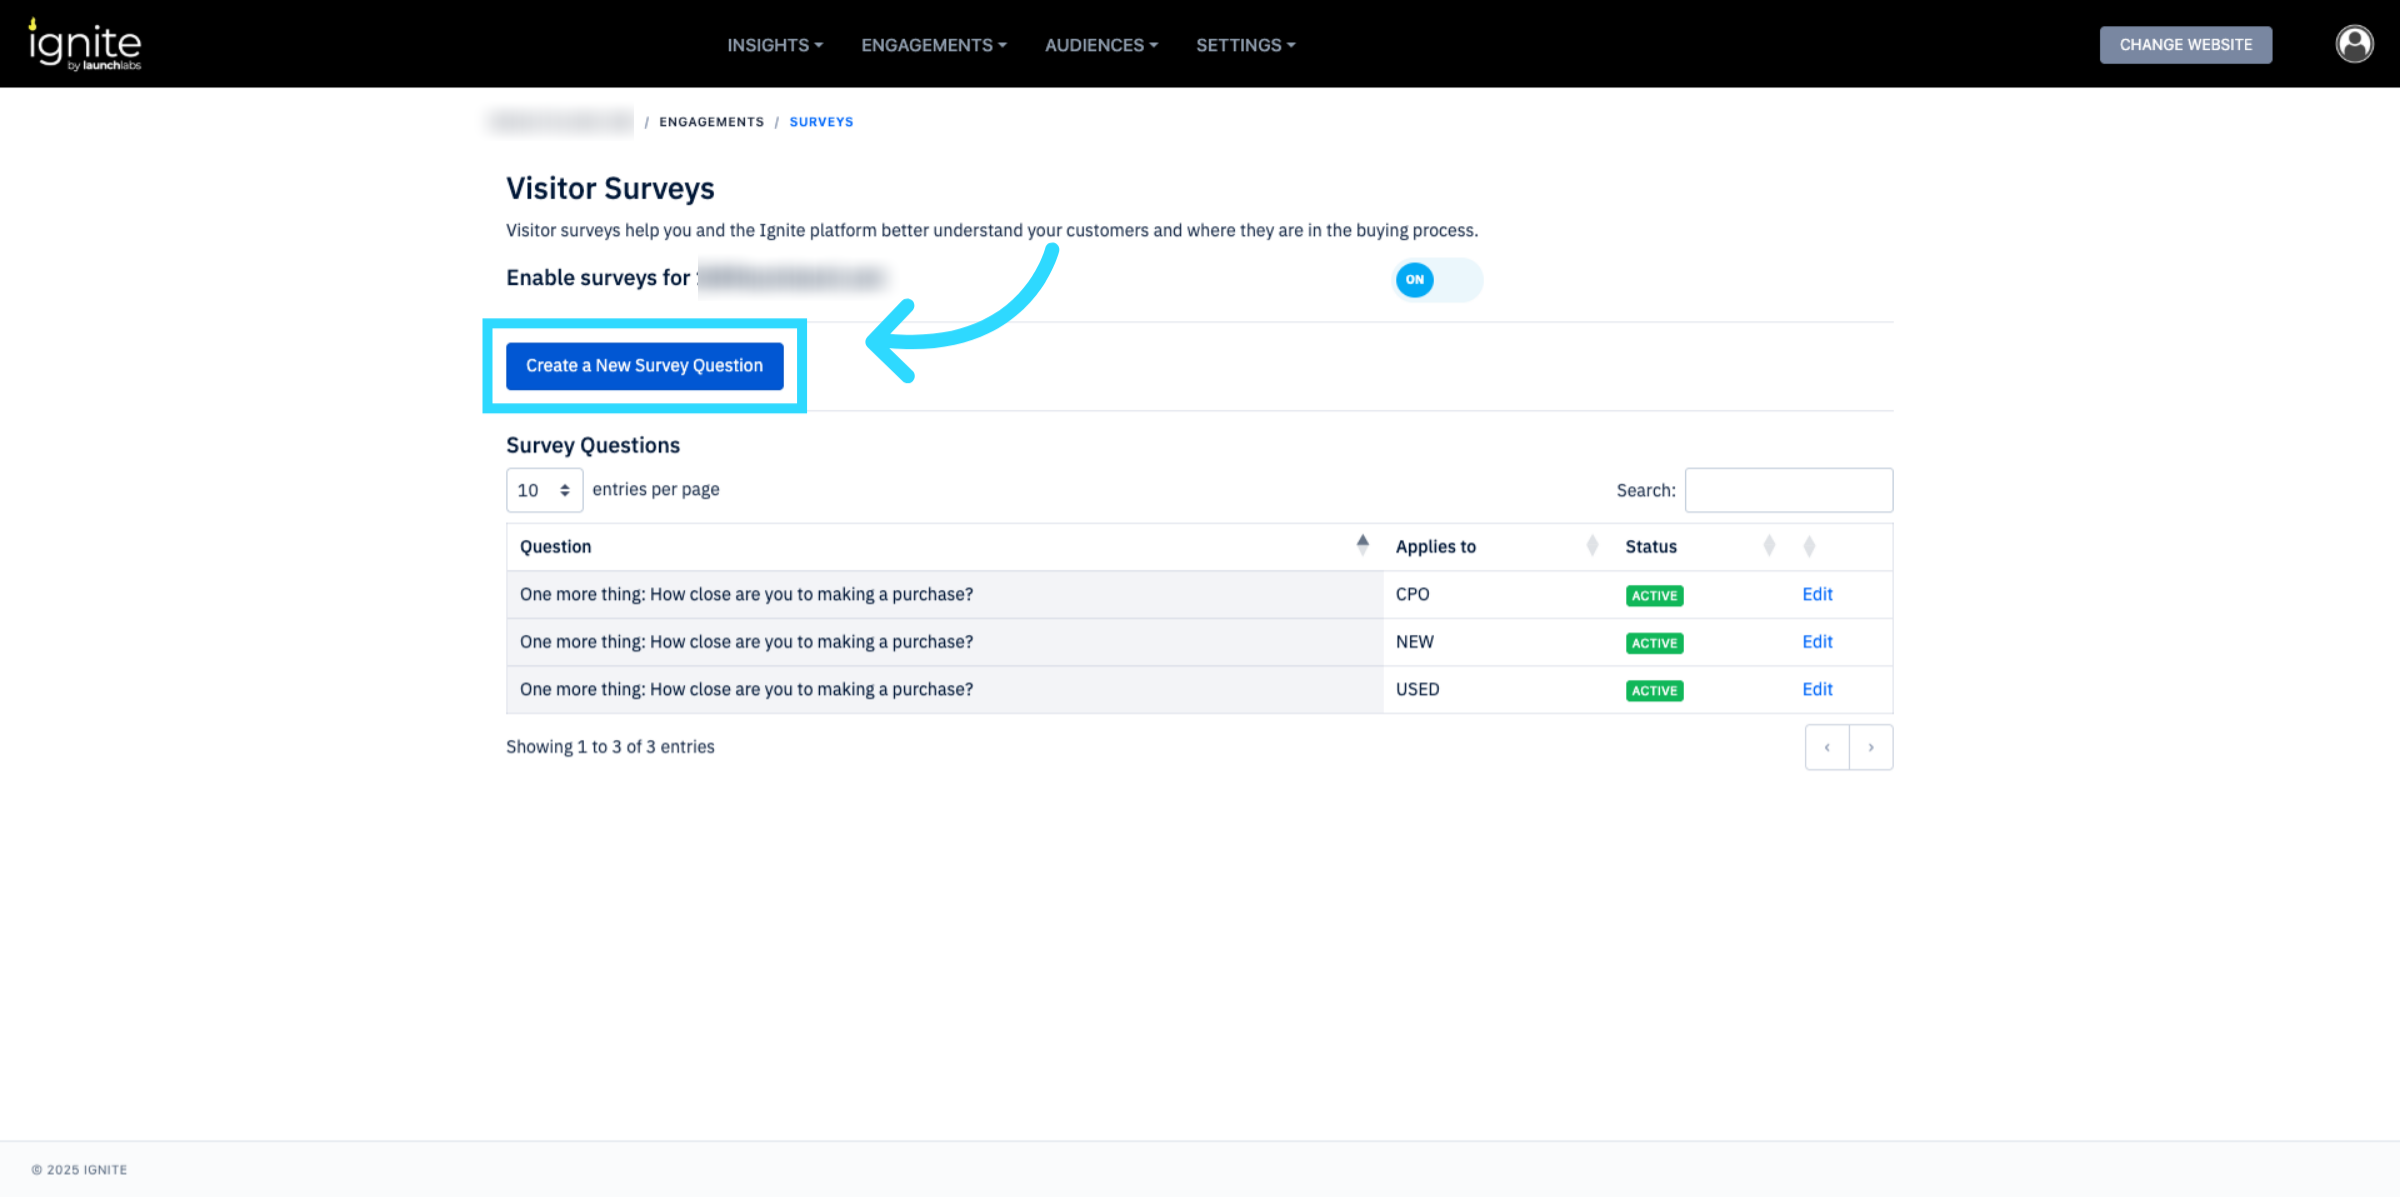The image size is (2400, 1197).
Task: Open the Settings menu
Action: click(1245, 45)
